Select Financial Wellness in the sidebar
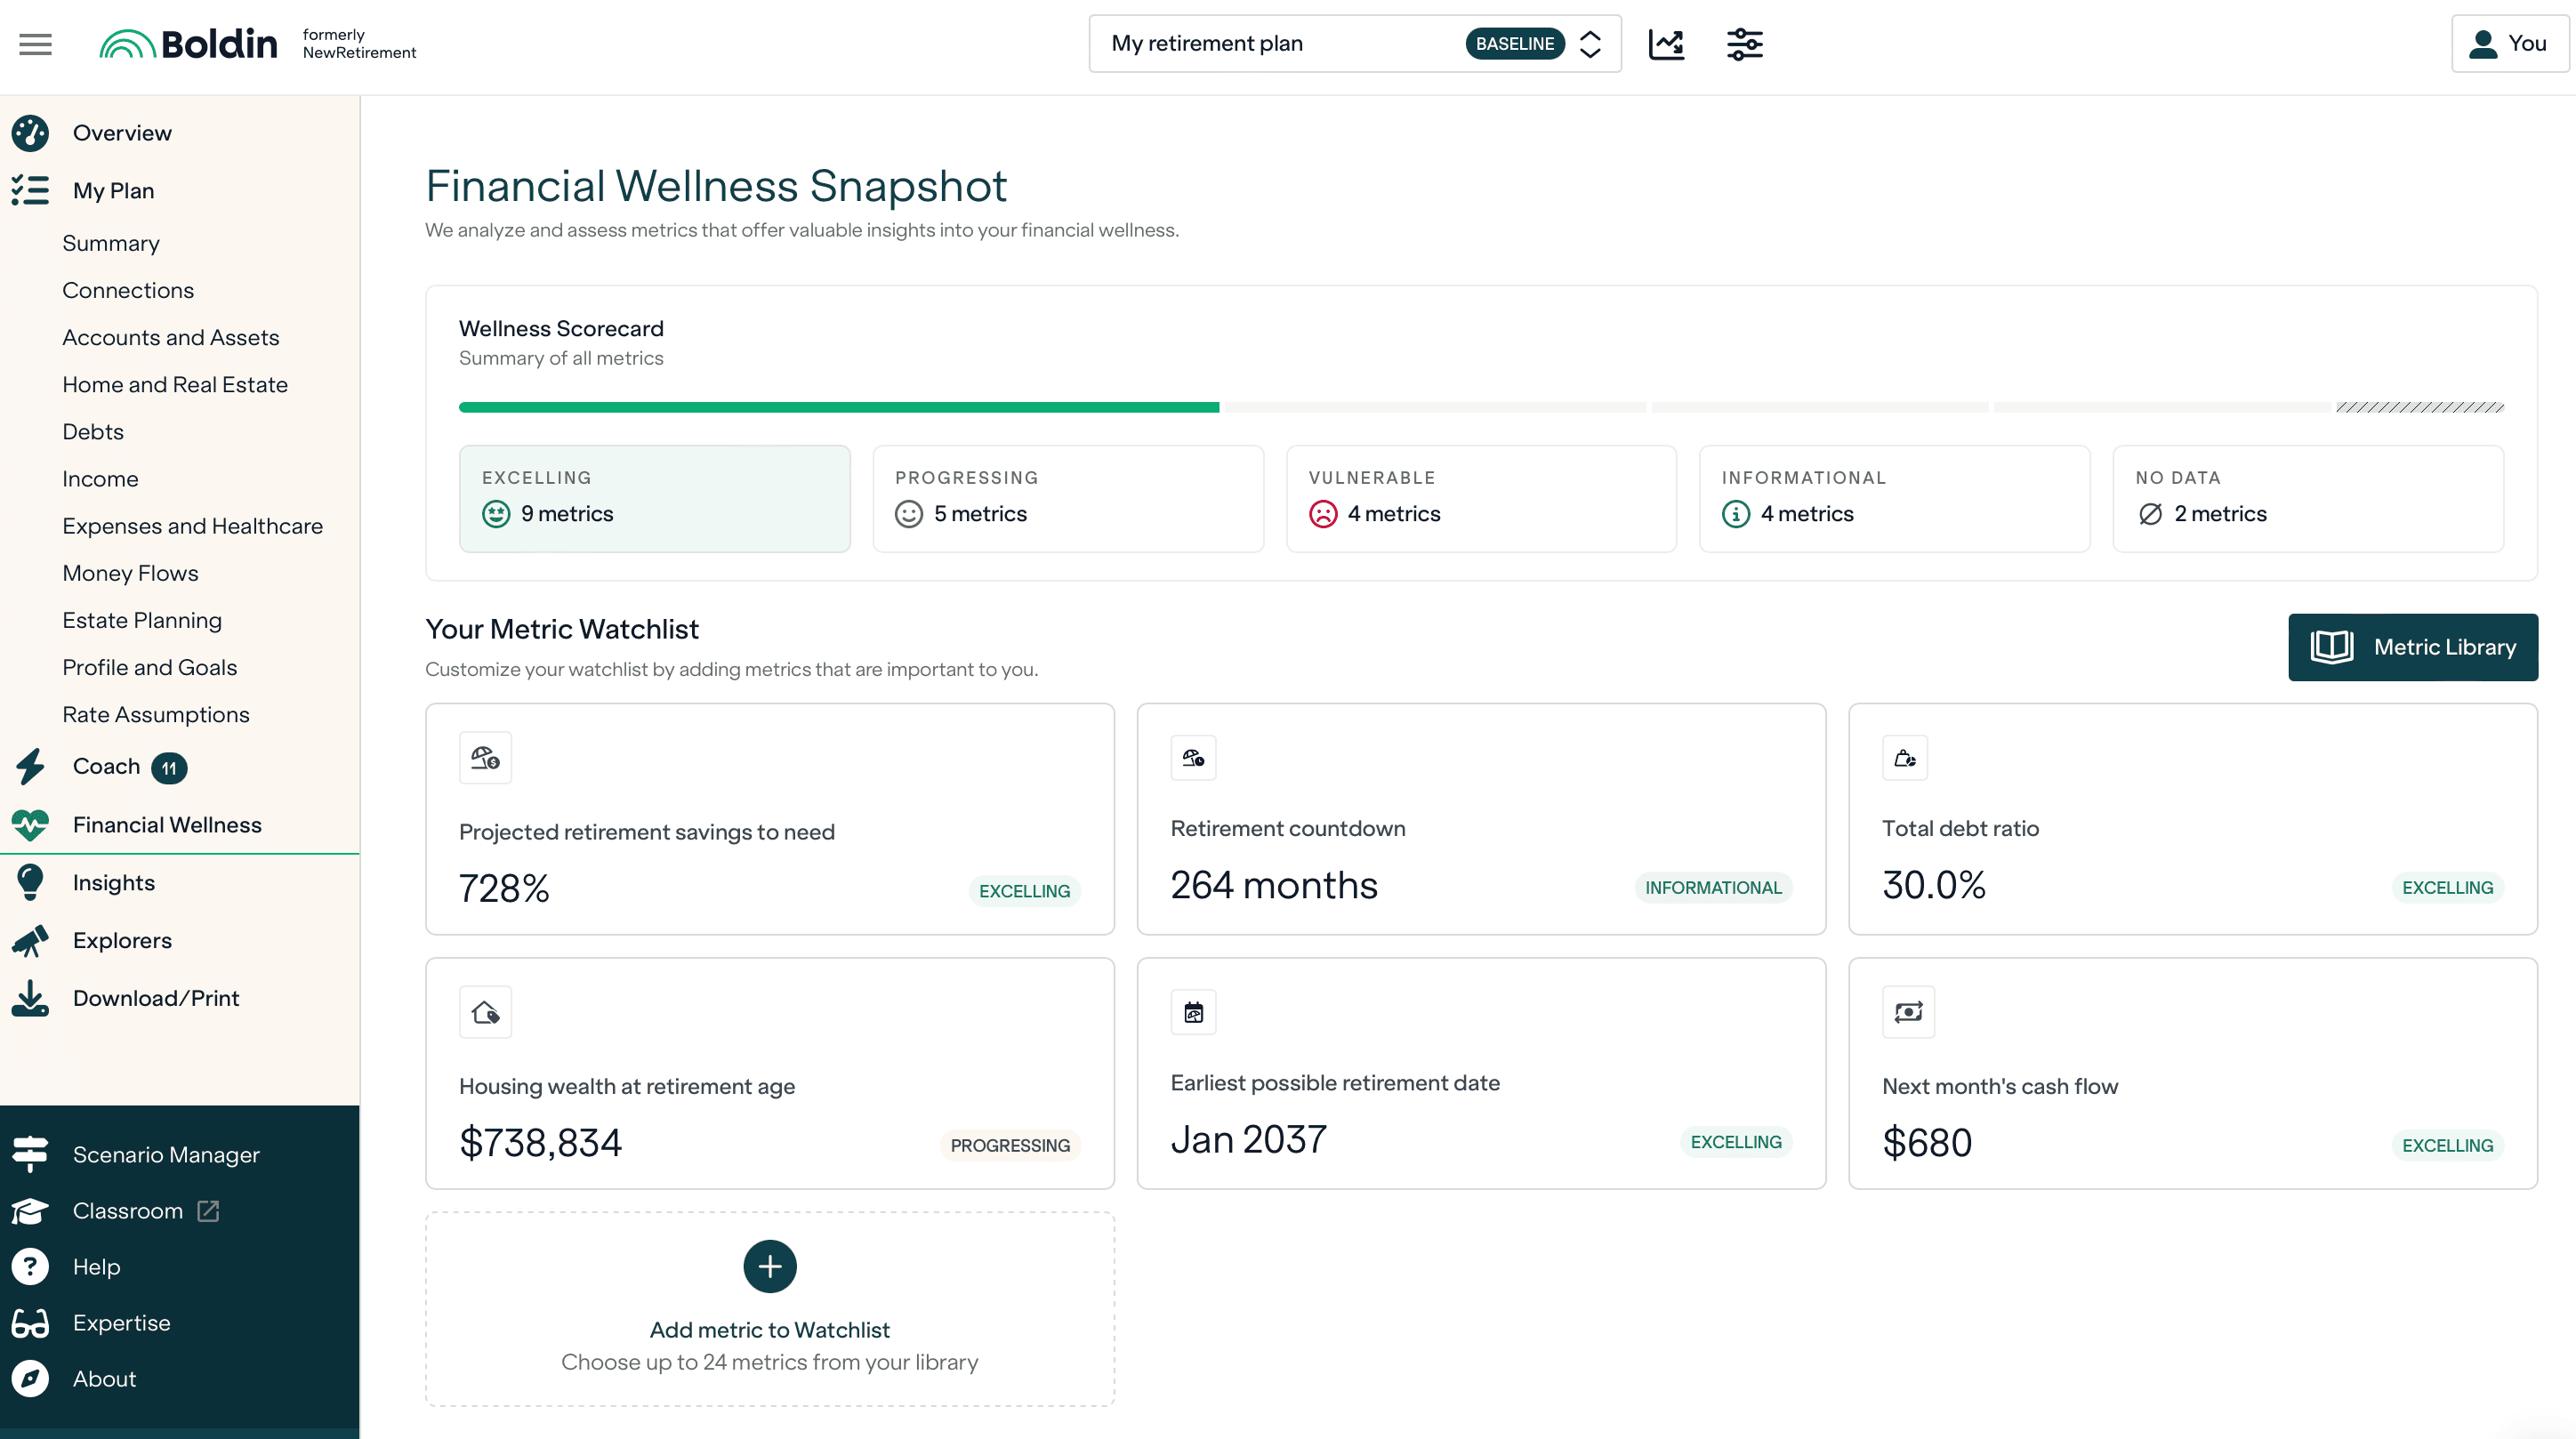 point(167,825)
